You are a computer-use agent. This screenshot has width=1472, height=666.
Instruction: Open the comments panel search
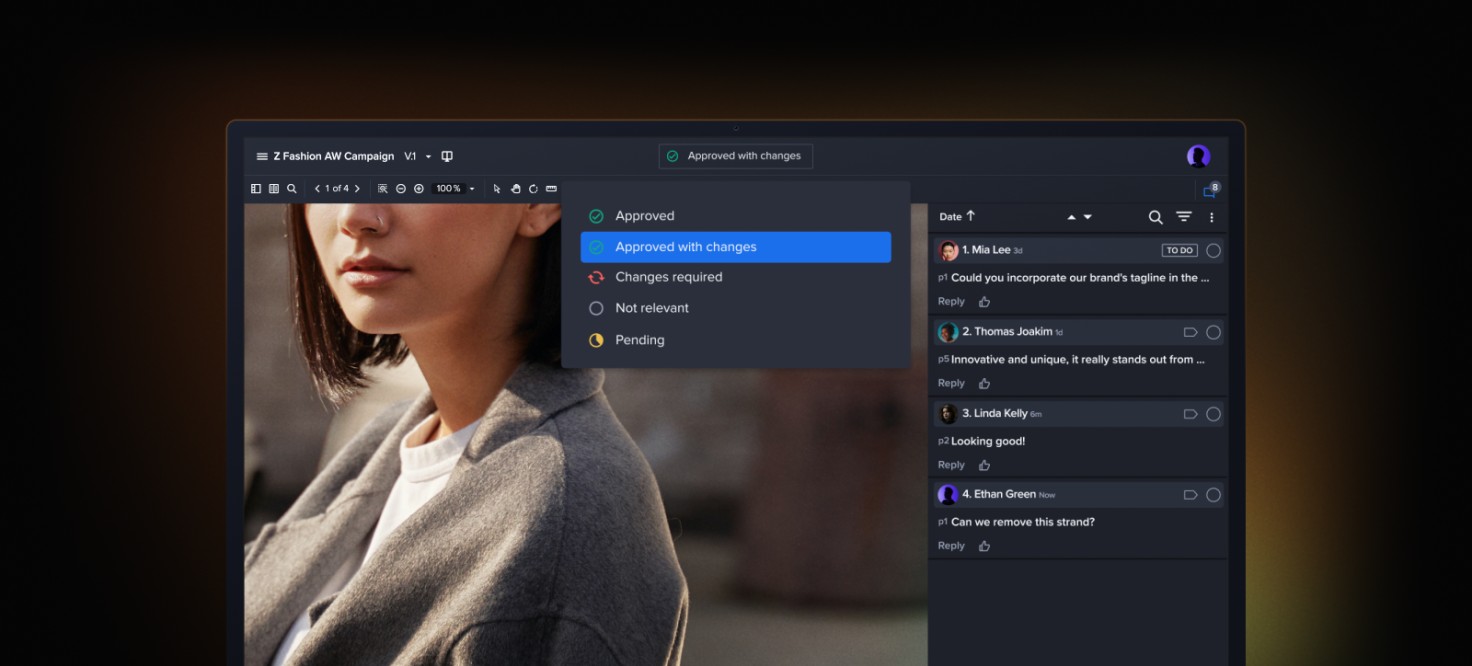point(1155,217)
